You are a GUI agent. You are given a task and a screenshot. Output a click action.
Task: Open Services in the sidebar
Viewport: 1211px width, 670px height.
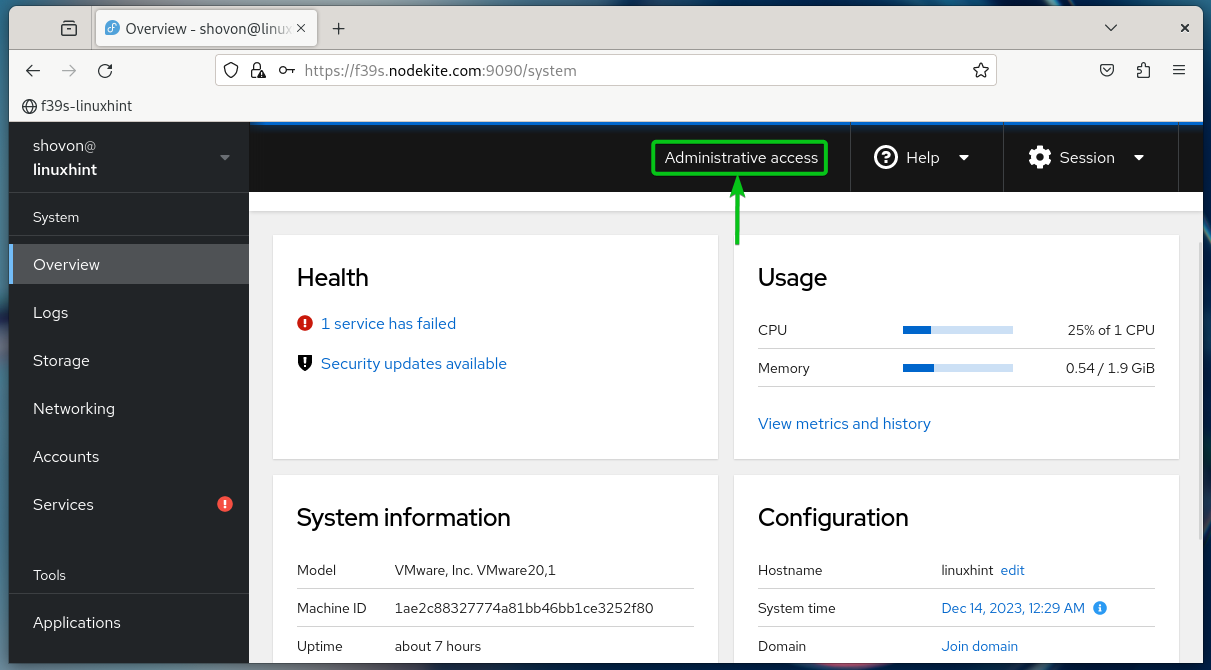pyautogui.click(x=128, y=505)
